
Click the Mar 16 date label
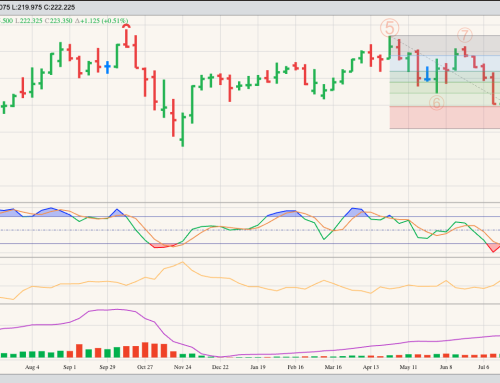click(x=333, y=367)
